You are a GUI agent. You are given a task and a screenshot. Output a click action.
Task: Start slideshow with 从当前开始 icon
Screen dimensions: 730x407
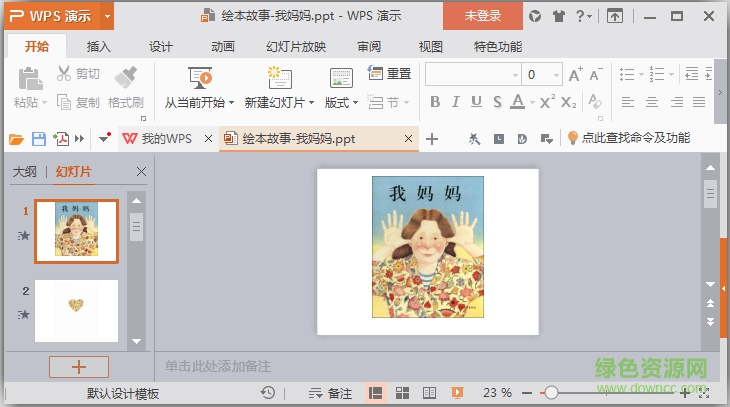click(x=200, y=78)
